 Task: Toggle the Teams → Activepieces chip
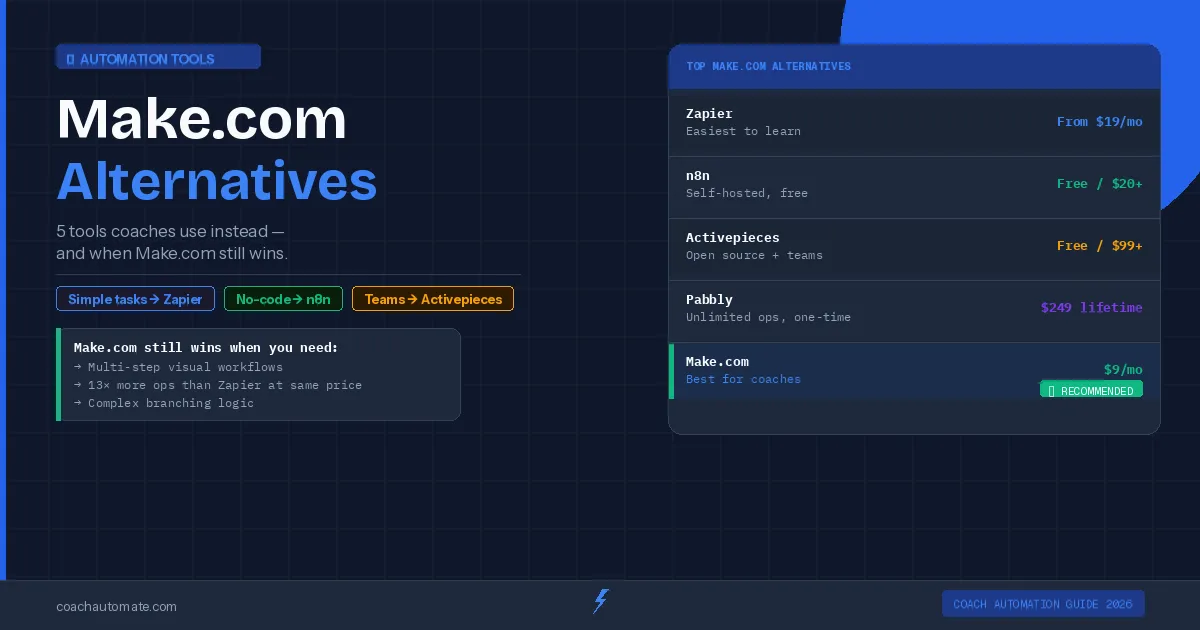(433, 298)
